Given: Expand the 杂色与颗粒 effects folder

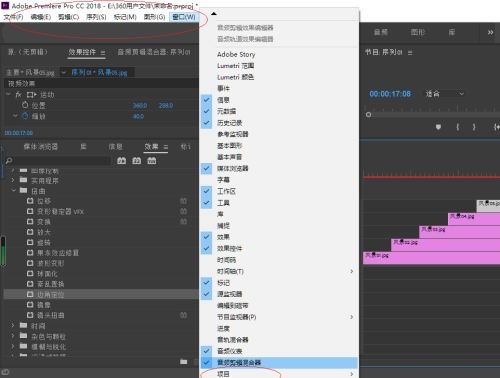Looking at the screenshot, I should (x=13, y=336).
